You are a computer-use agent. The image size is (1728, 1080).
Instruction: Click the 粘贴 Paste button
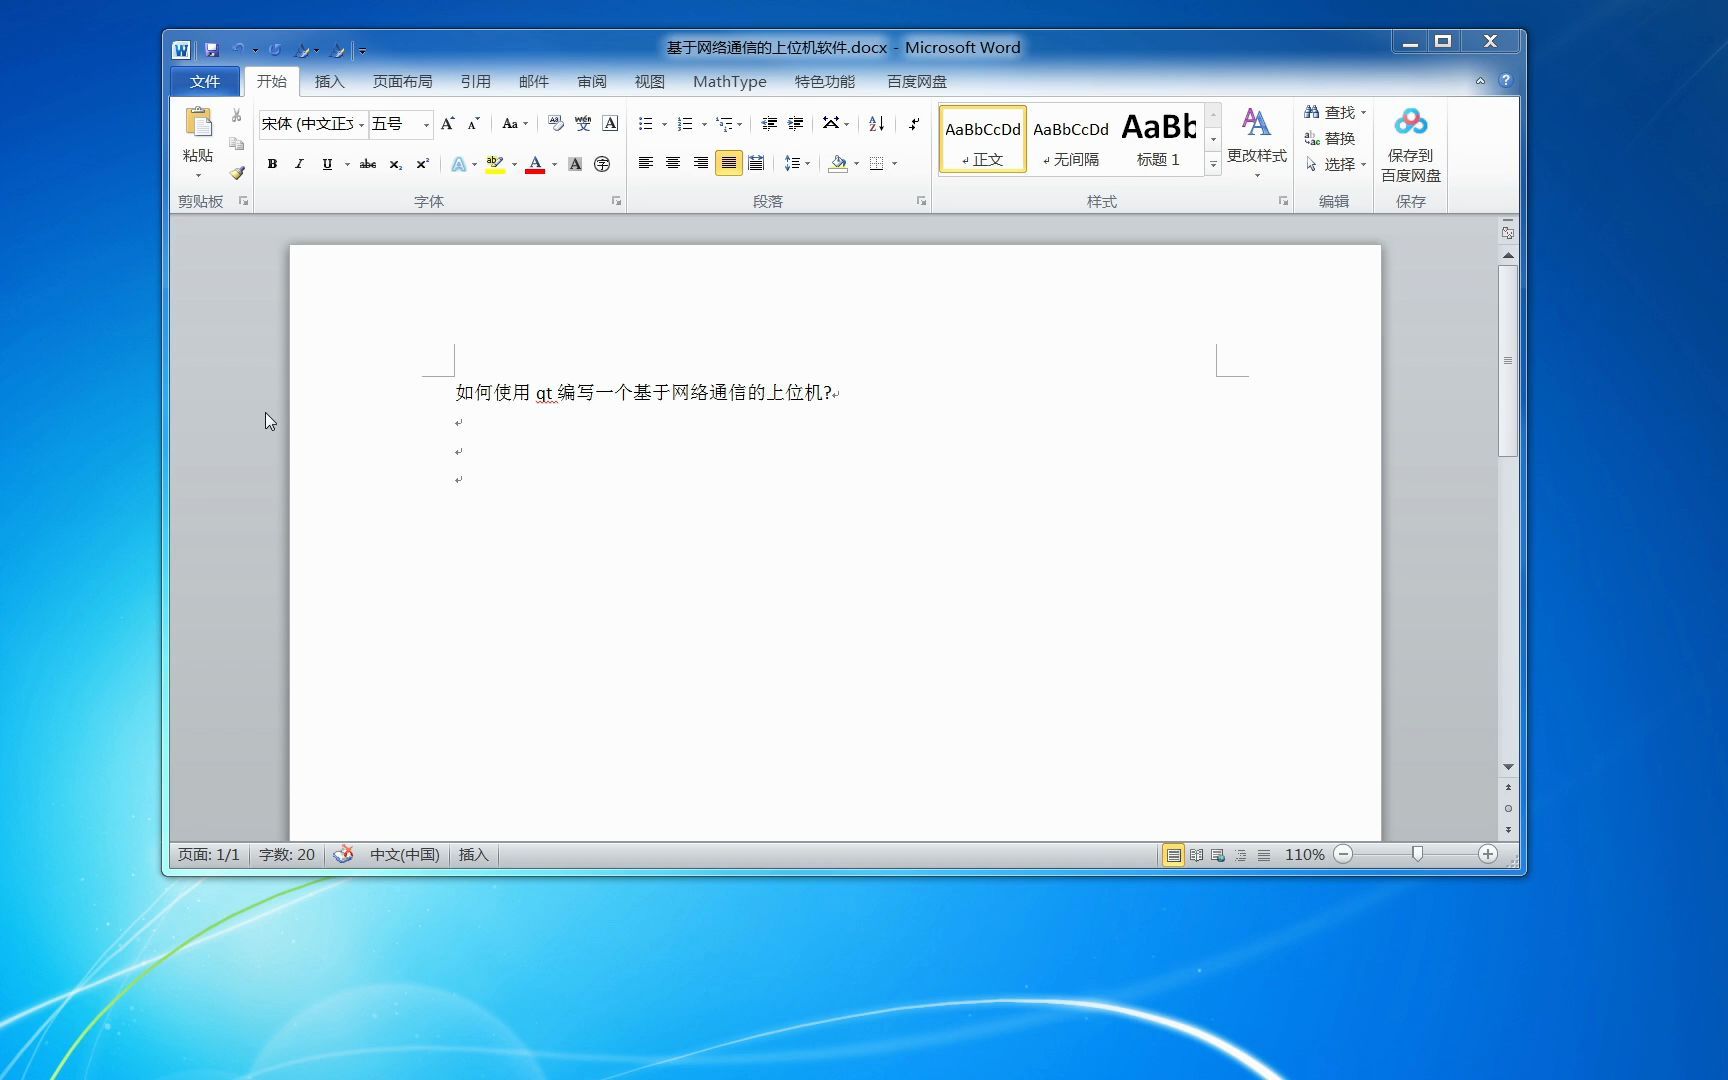pos(198,142)
